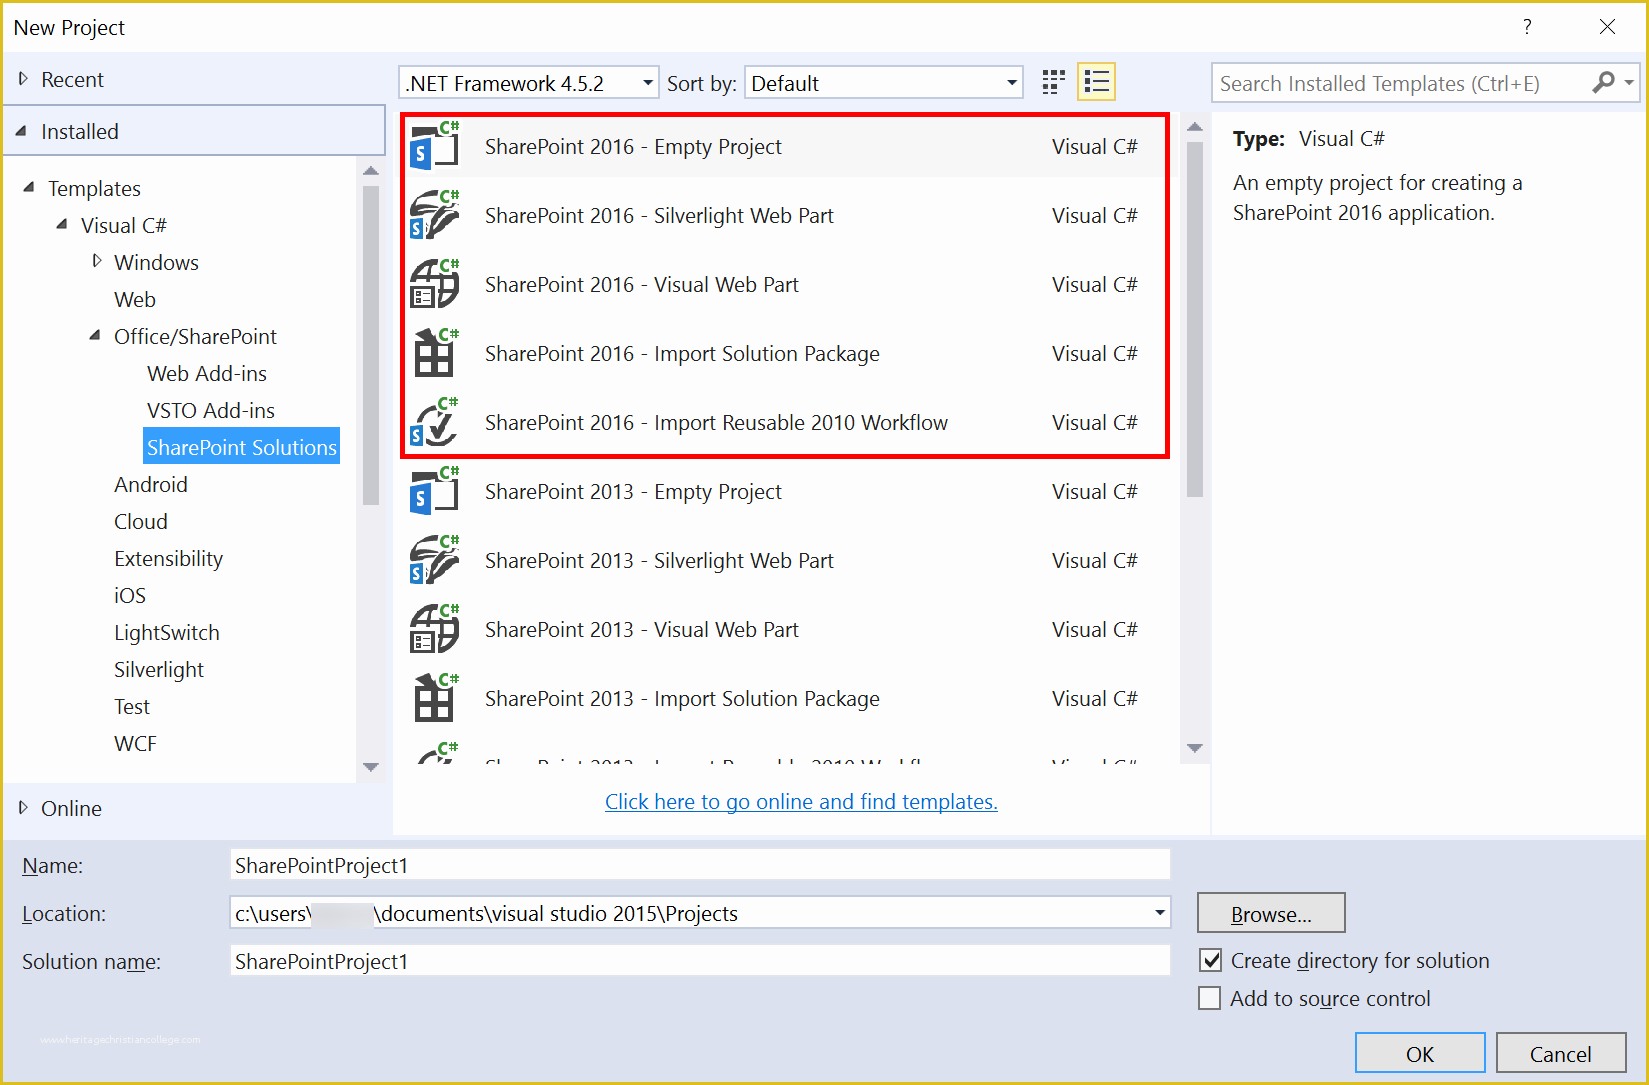Select the Web Add-ins category
The width and height of the screenshot is (1649, 1085).
207,373
